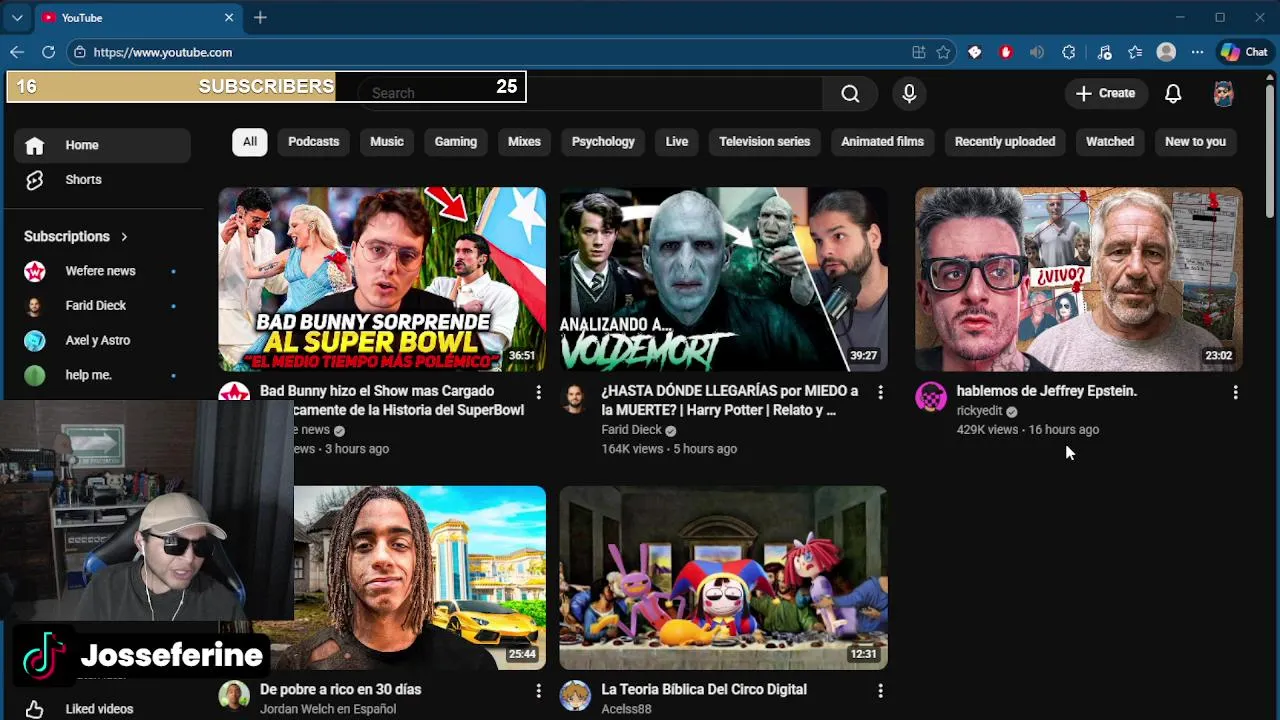Image resolution: width=1280 pixels, height=720 pixels.
Task: Open Wefere news subscription channel
Action: tap(102, 271)
